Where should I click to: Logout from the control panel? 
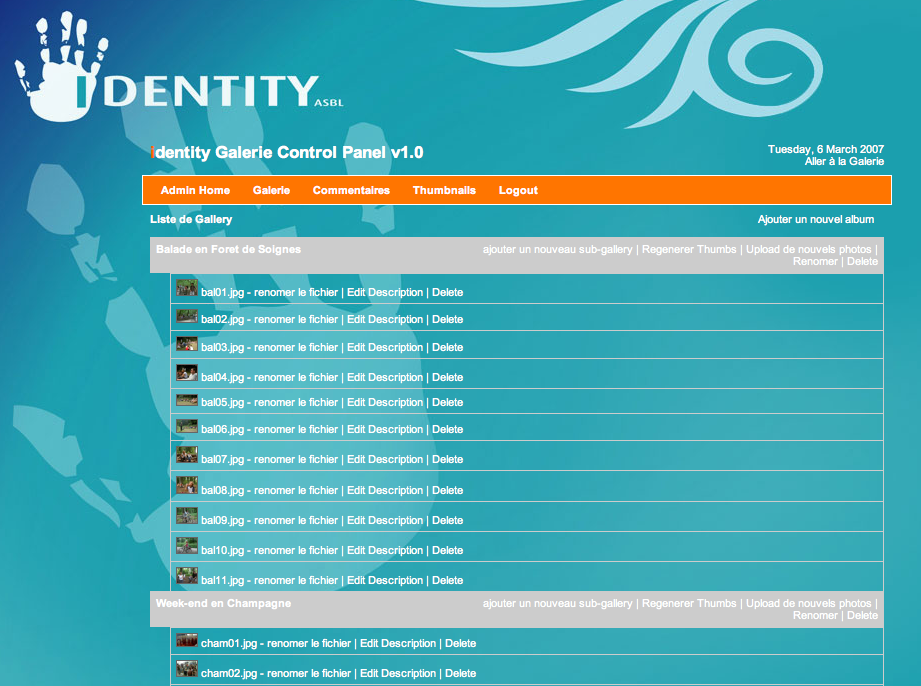(518, 190)
